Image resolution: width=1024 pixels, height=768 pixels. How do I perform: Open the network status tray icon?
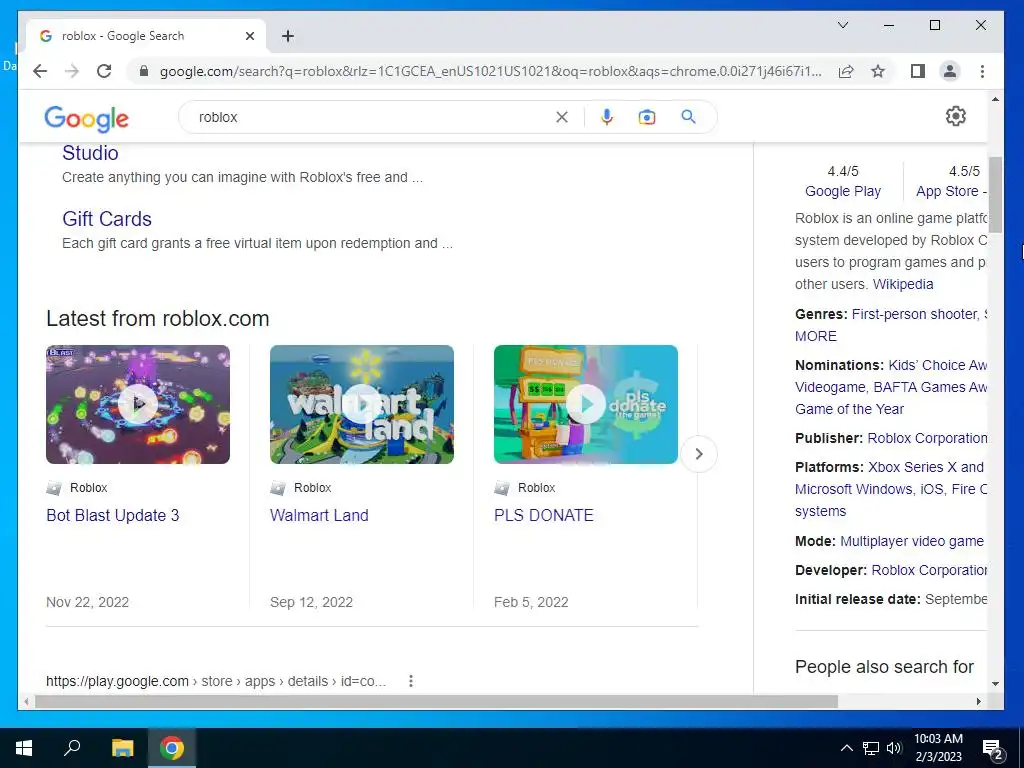pos(871,748)
